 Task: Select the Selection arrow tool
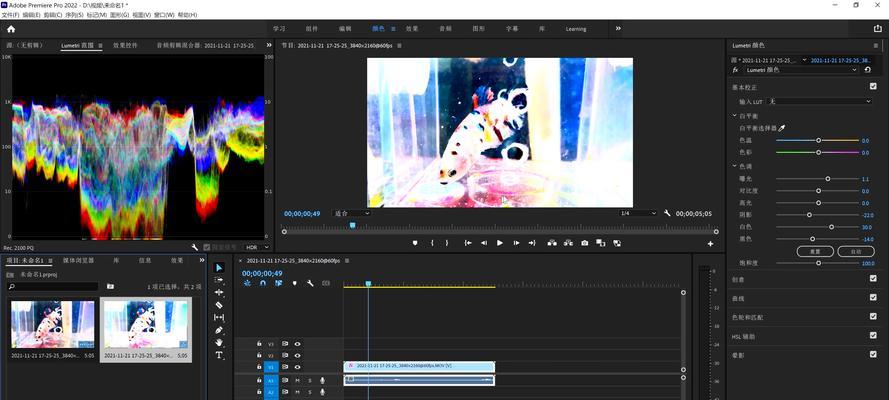pos(219,267)
